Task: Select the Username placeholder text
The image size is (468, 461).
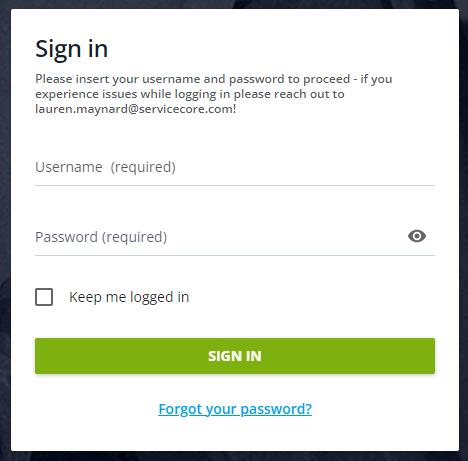Action: coord(105,167)
